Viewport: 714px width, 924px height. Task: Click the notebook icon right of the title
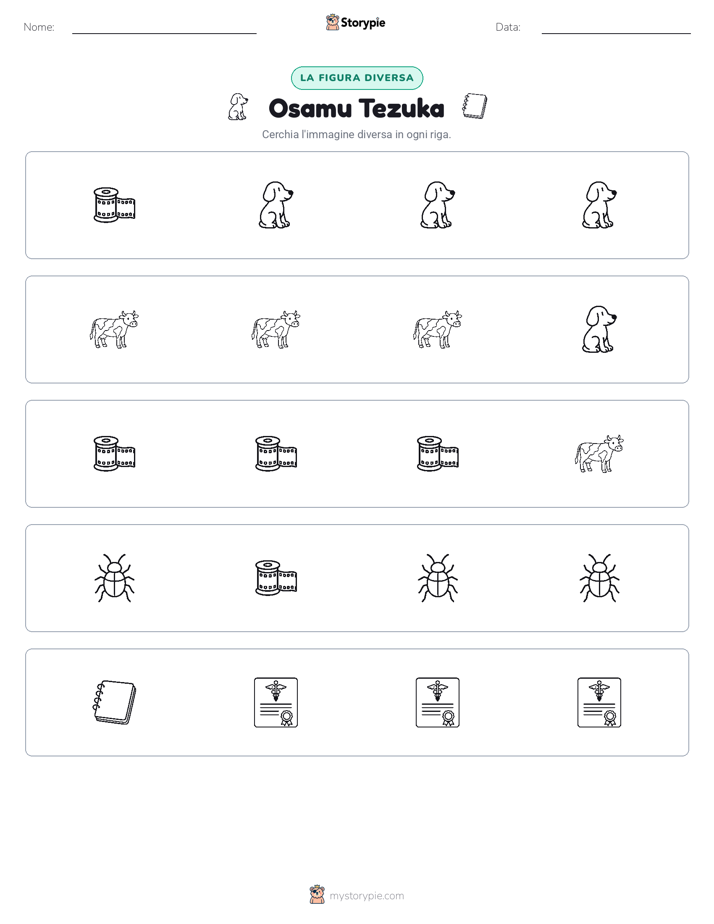[474, 106]
